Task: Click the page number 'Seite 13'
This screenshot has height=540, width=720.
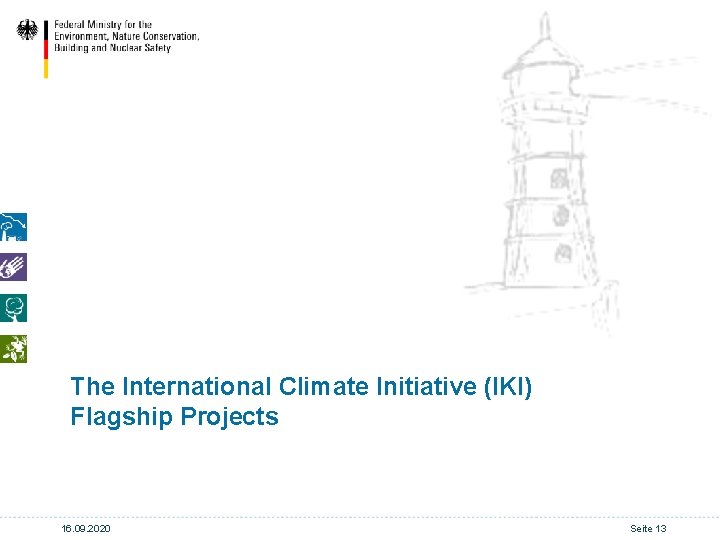Action: (648, 529)
